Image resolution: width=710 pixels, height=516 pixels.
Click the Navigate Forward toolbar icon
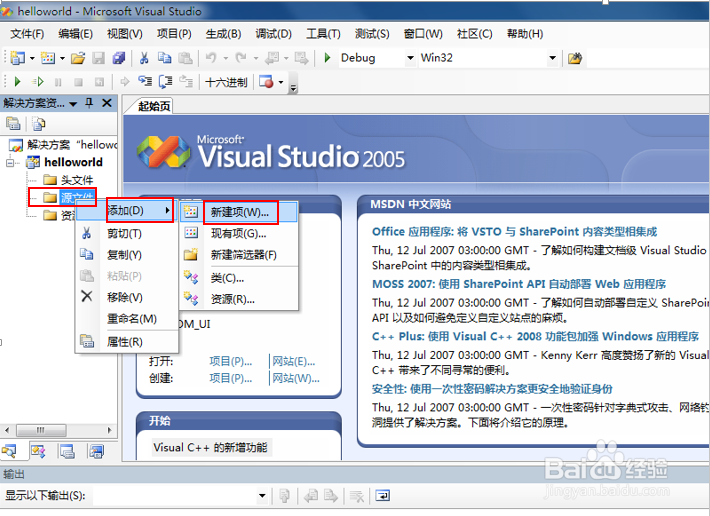point(301,58)
